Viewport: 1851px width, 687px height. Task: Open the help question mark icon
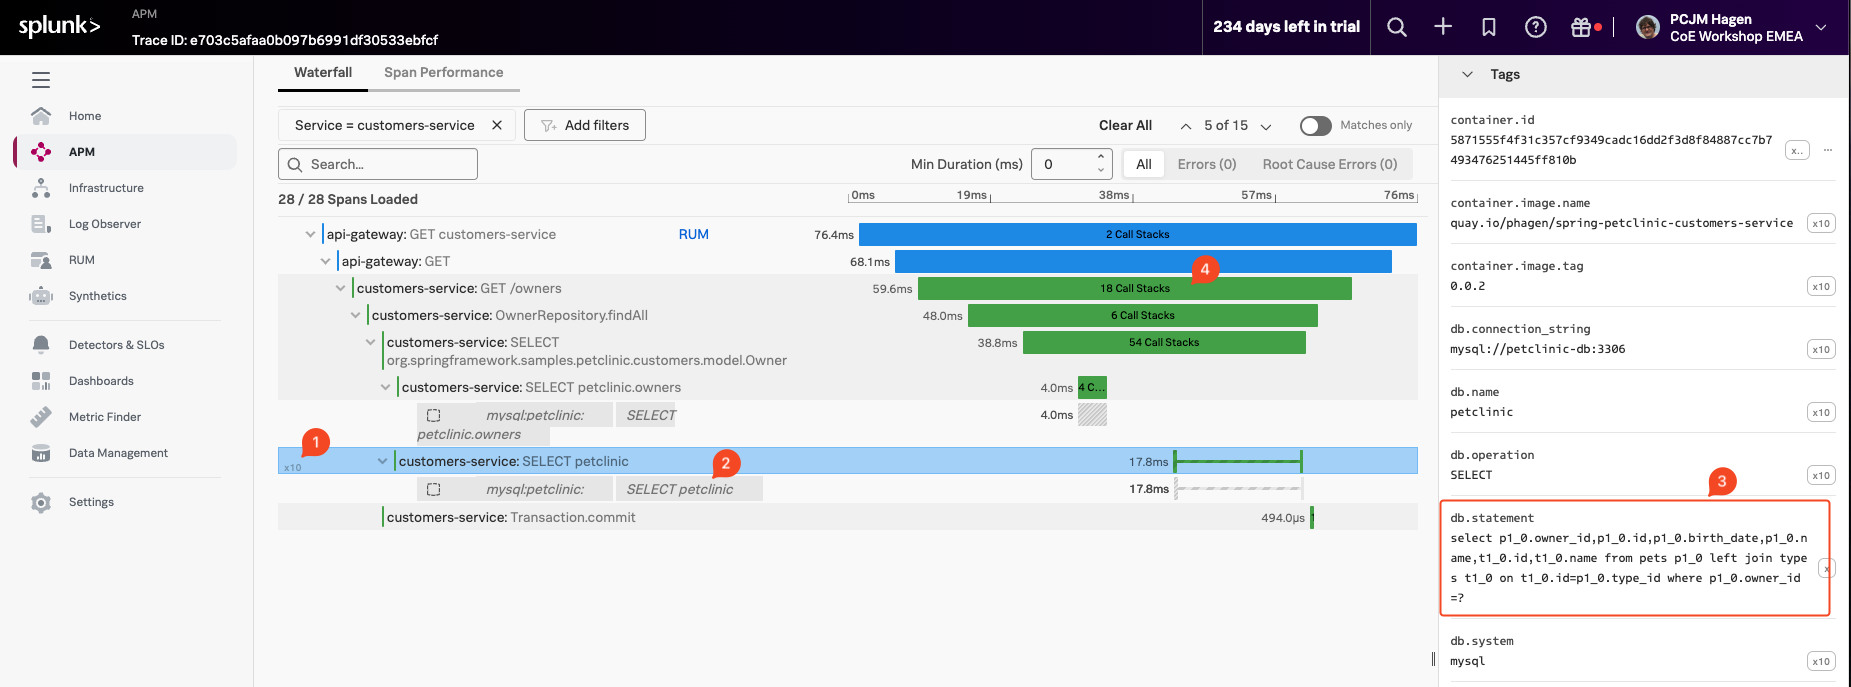pos(1535,27)
